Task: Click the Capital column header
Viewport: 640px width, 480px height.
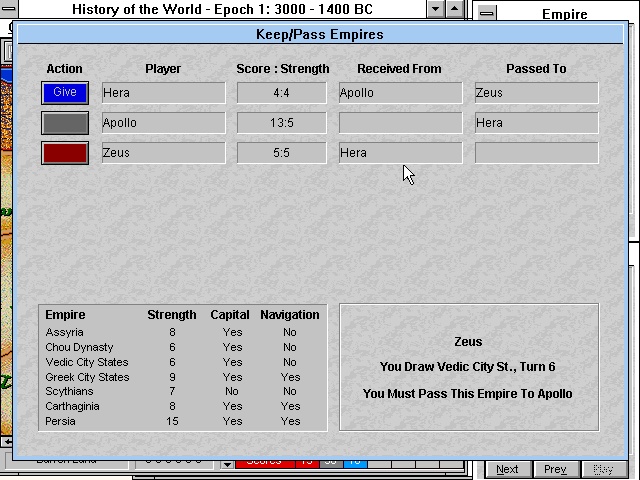Action: pos(230,315)
